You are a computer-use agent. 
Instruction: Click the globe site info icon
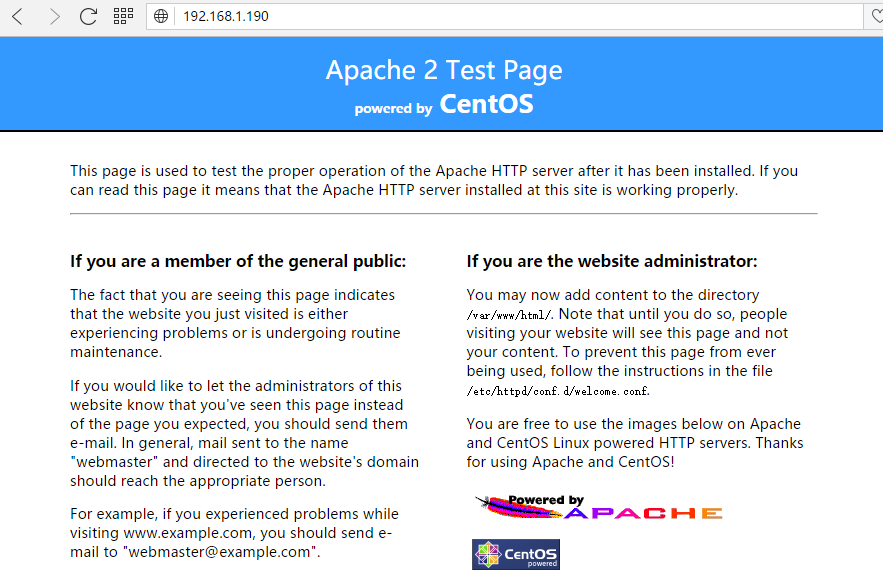click(162, 17)
